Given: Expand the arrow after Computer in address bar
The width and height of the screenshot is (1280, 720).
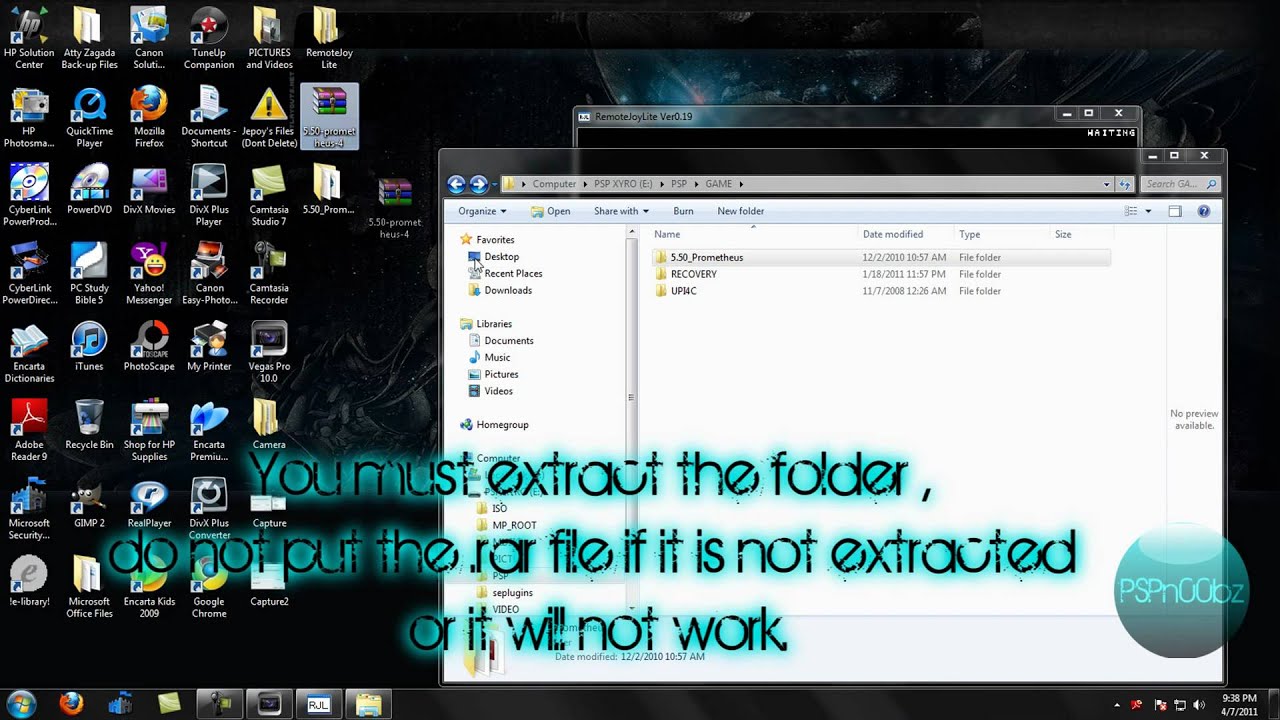Looking at the screenshot, I should point(583,184).
